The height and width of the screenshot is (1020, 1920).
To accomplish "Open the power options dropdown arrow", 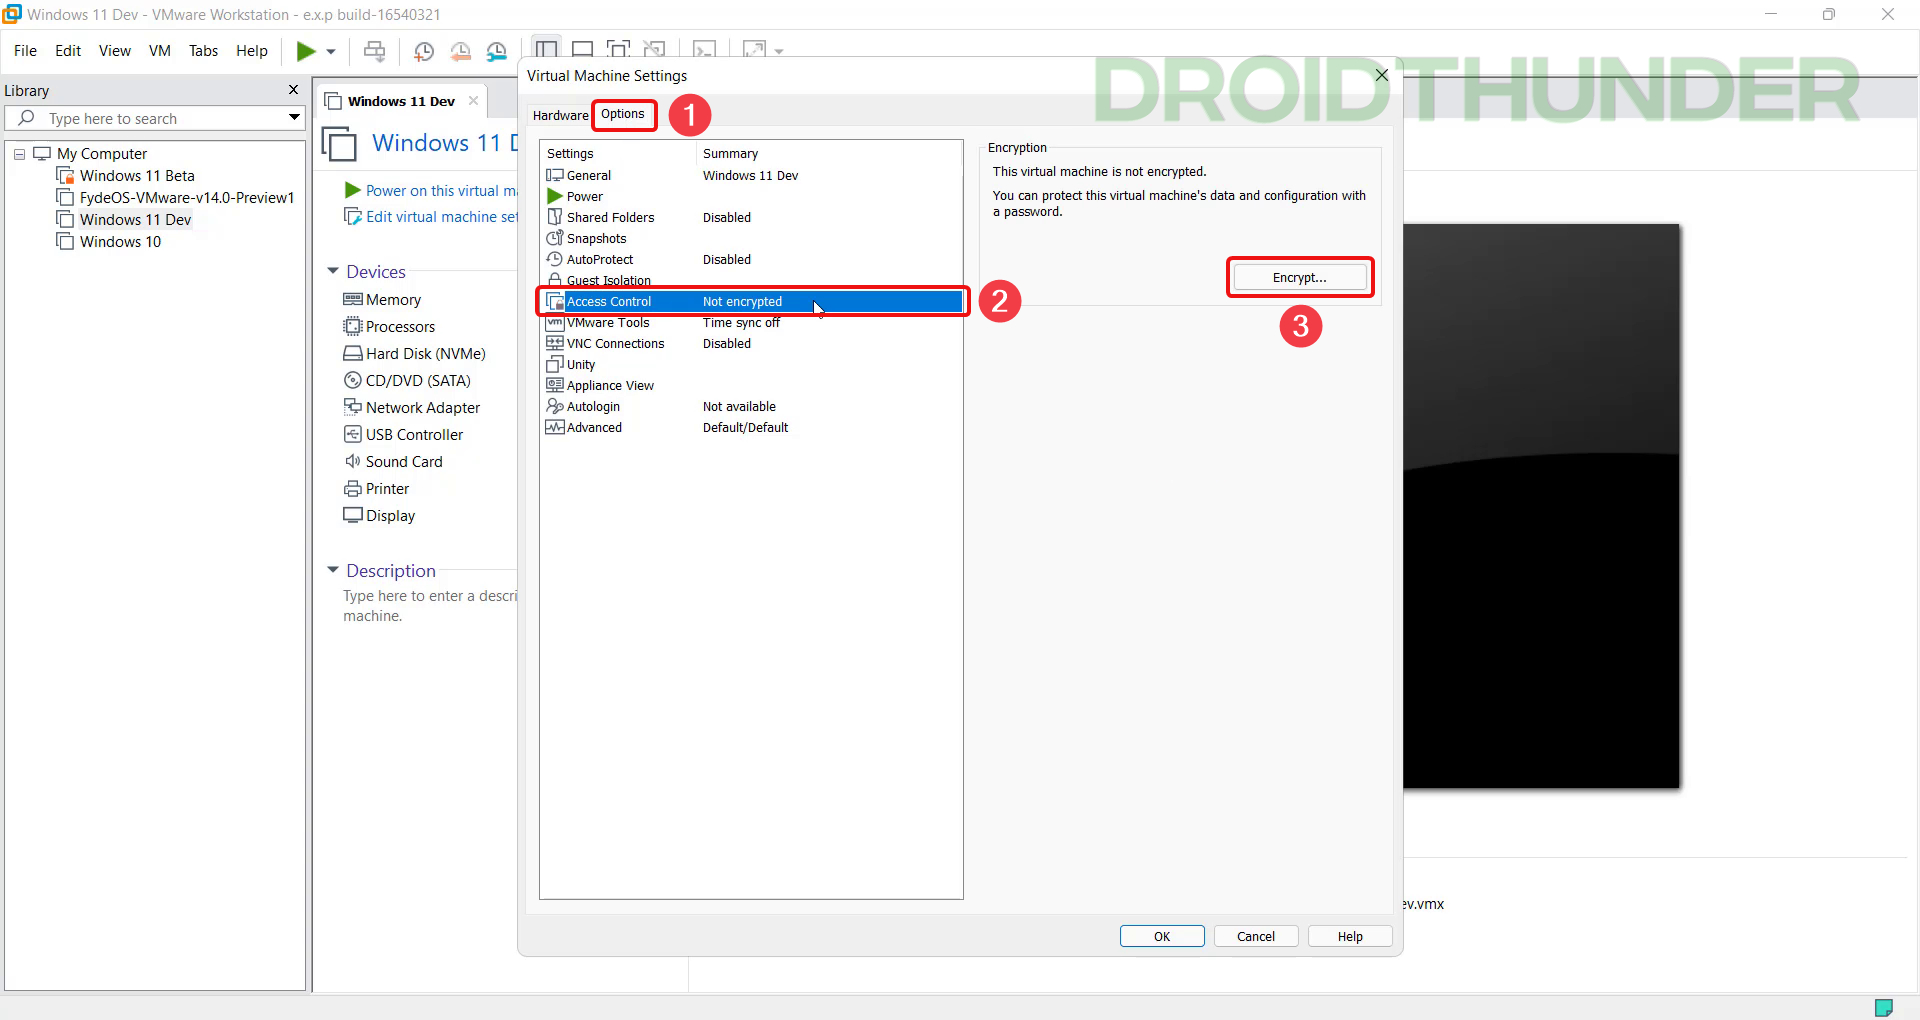I will click(331, 51).
